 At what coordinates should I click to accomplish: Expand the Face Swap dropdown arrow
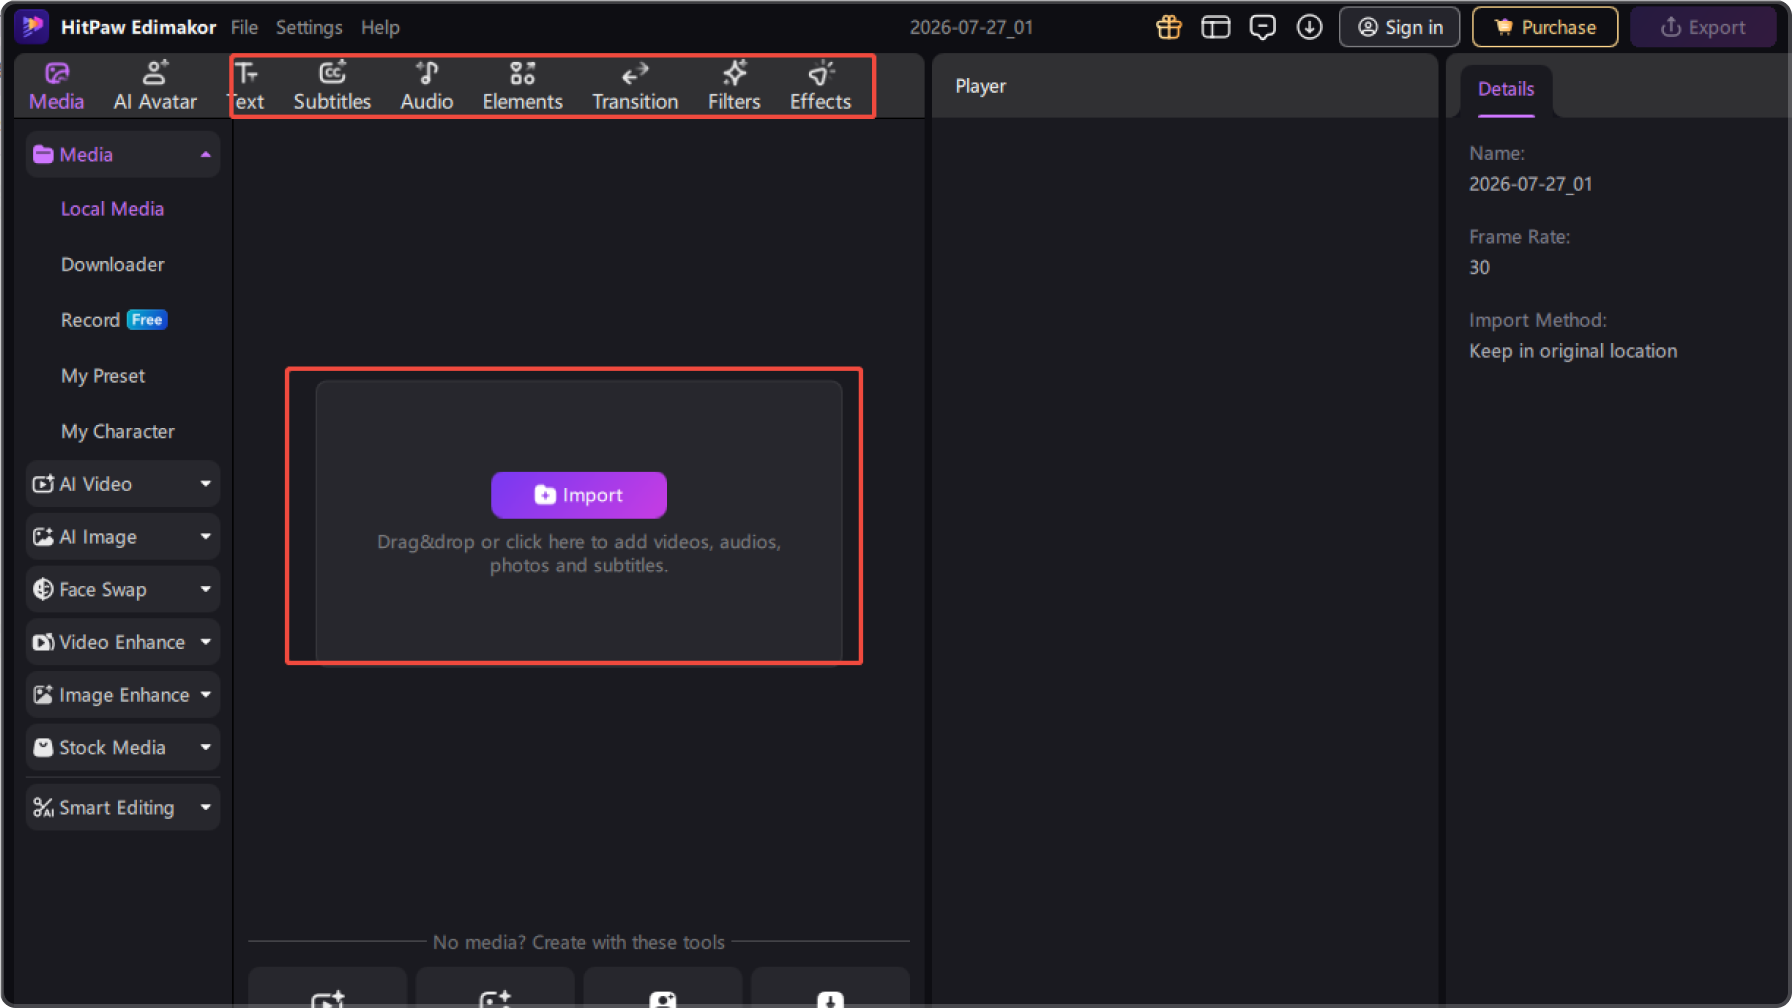[x=206, y=590]
